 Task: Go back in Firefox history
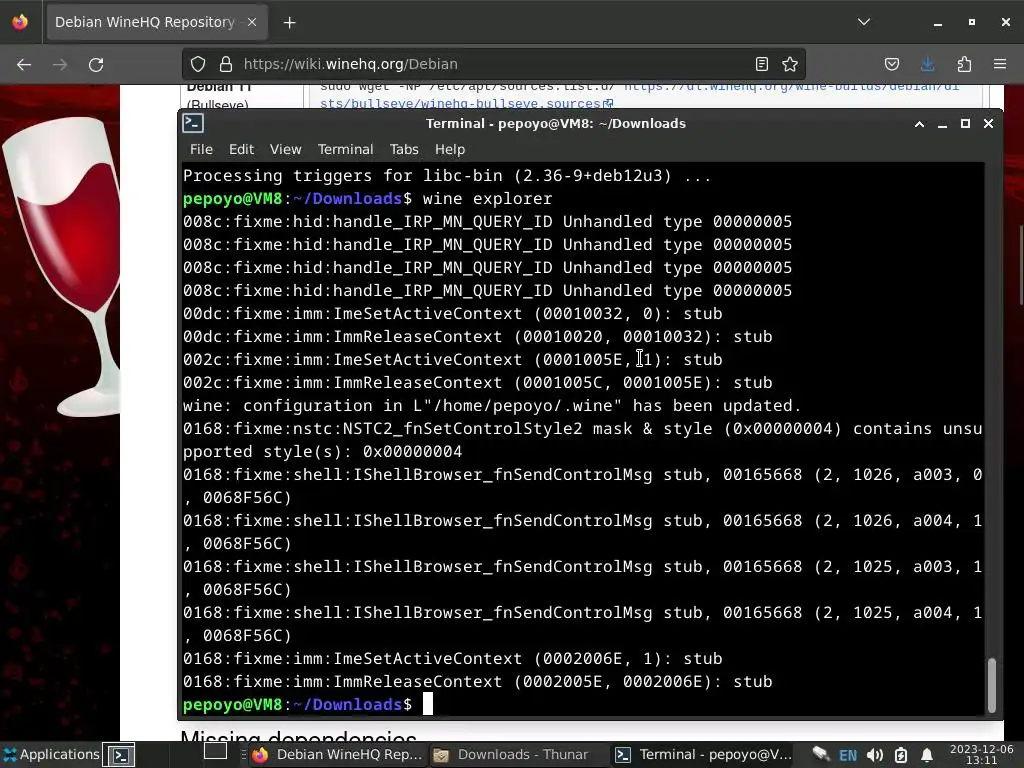coord(24,64)
